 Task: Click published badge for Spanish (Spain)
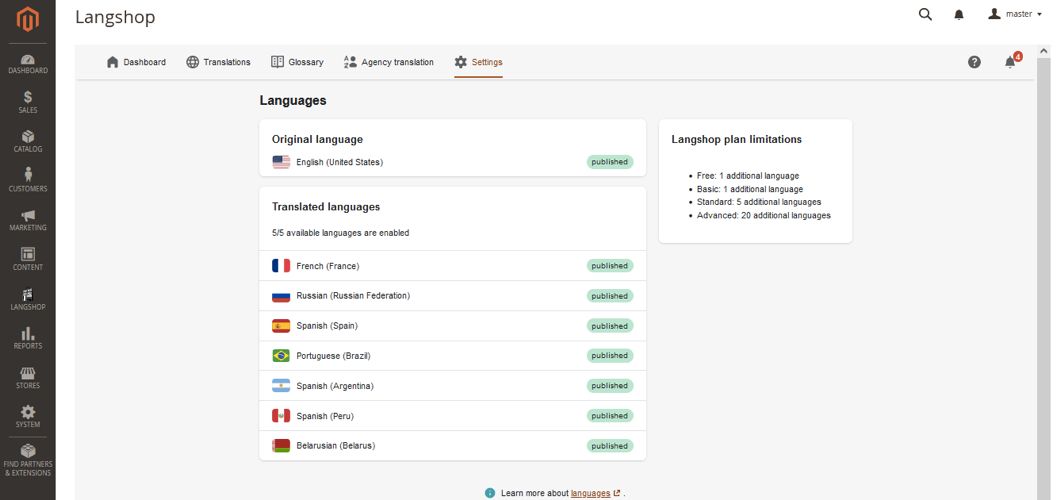[x=609, y=325]
